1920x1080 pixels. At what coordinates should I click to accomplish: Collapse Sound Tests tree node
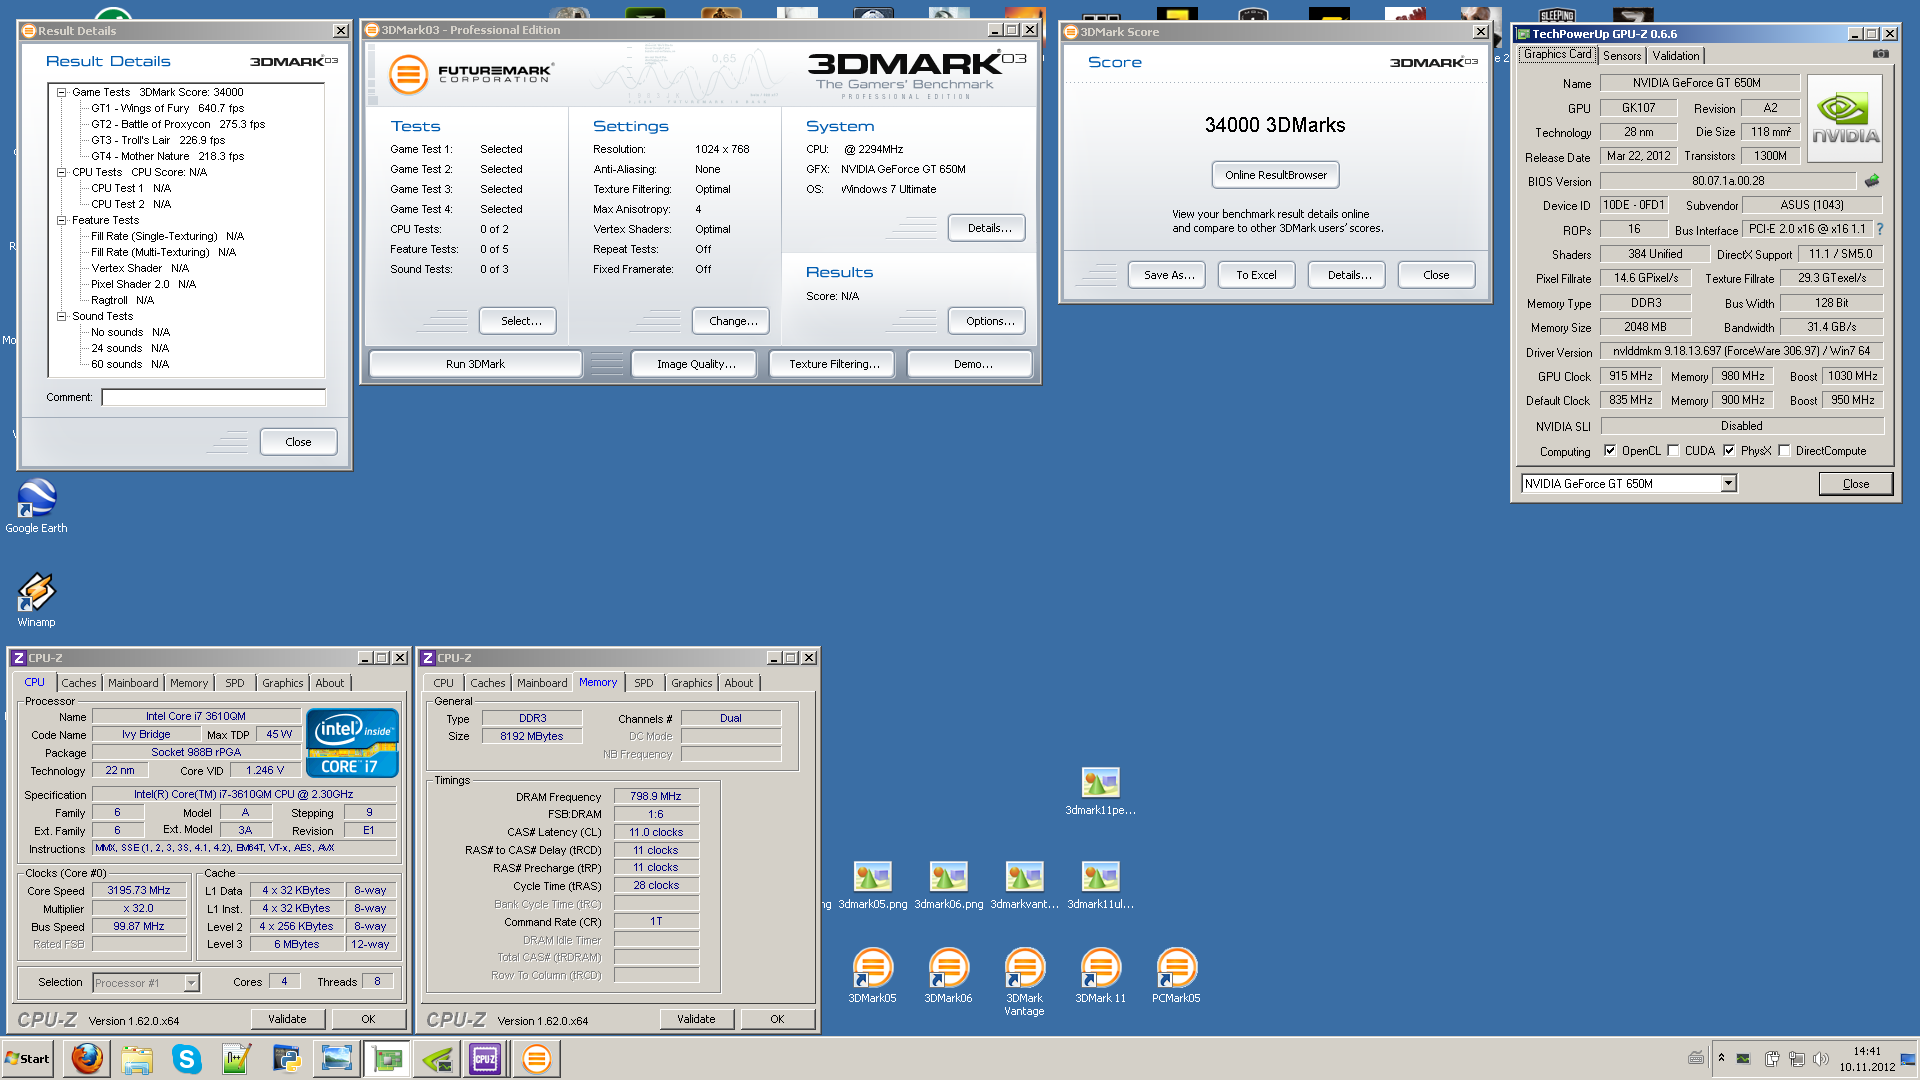(61, 316)
